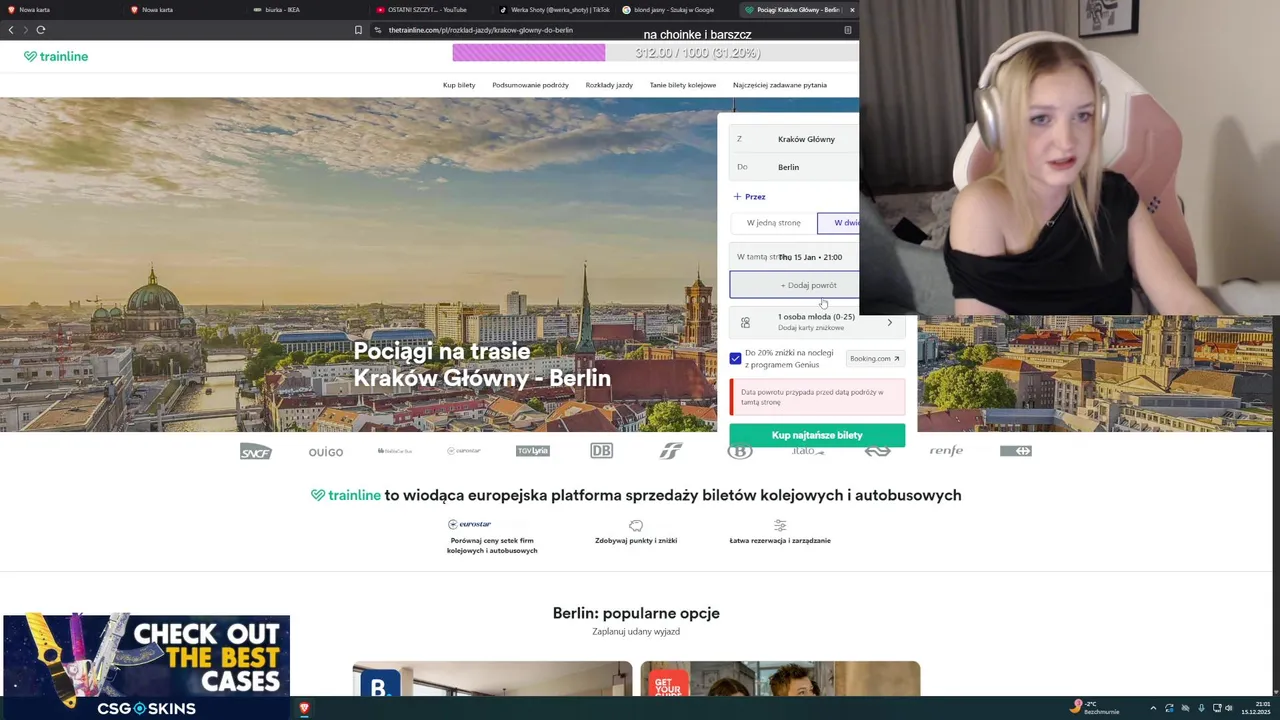This screenshot has width=1280, height=720.
Task: Click the browser address bar URL
Action: [480, 30]
